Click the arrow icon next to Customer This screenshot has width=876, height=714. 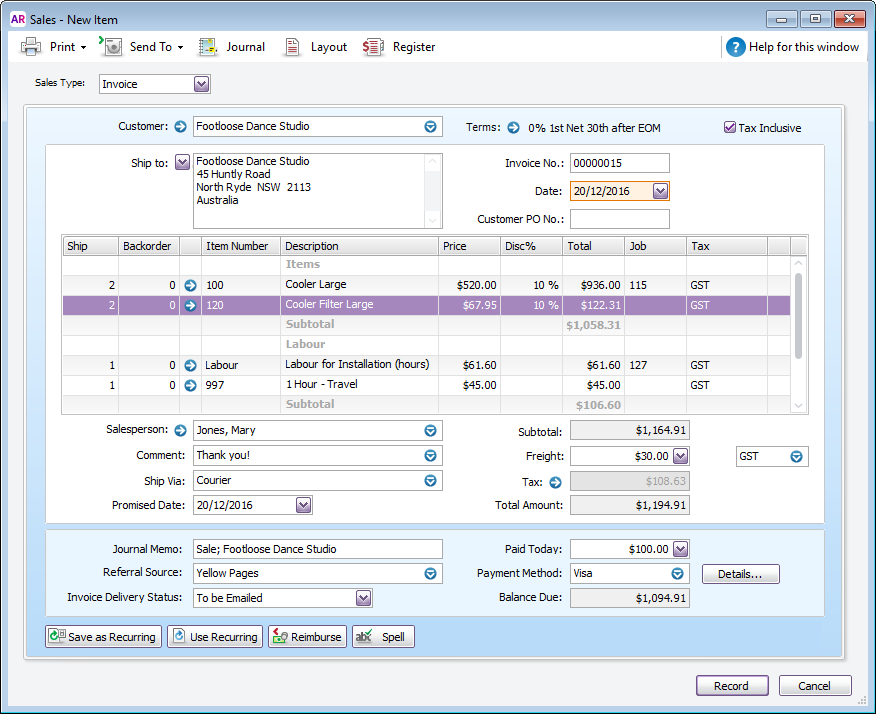coord(180,127)
